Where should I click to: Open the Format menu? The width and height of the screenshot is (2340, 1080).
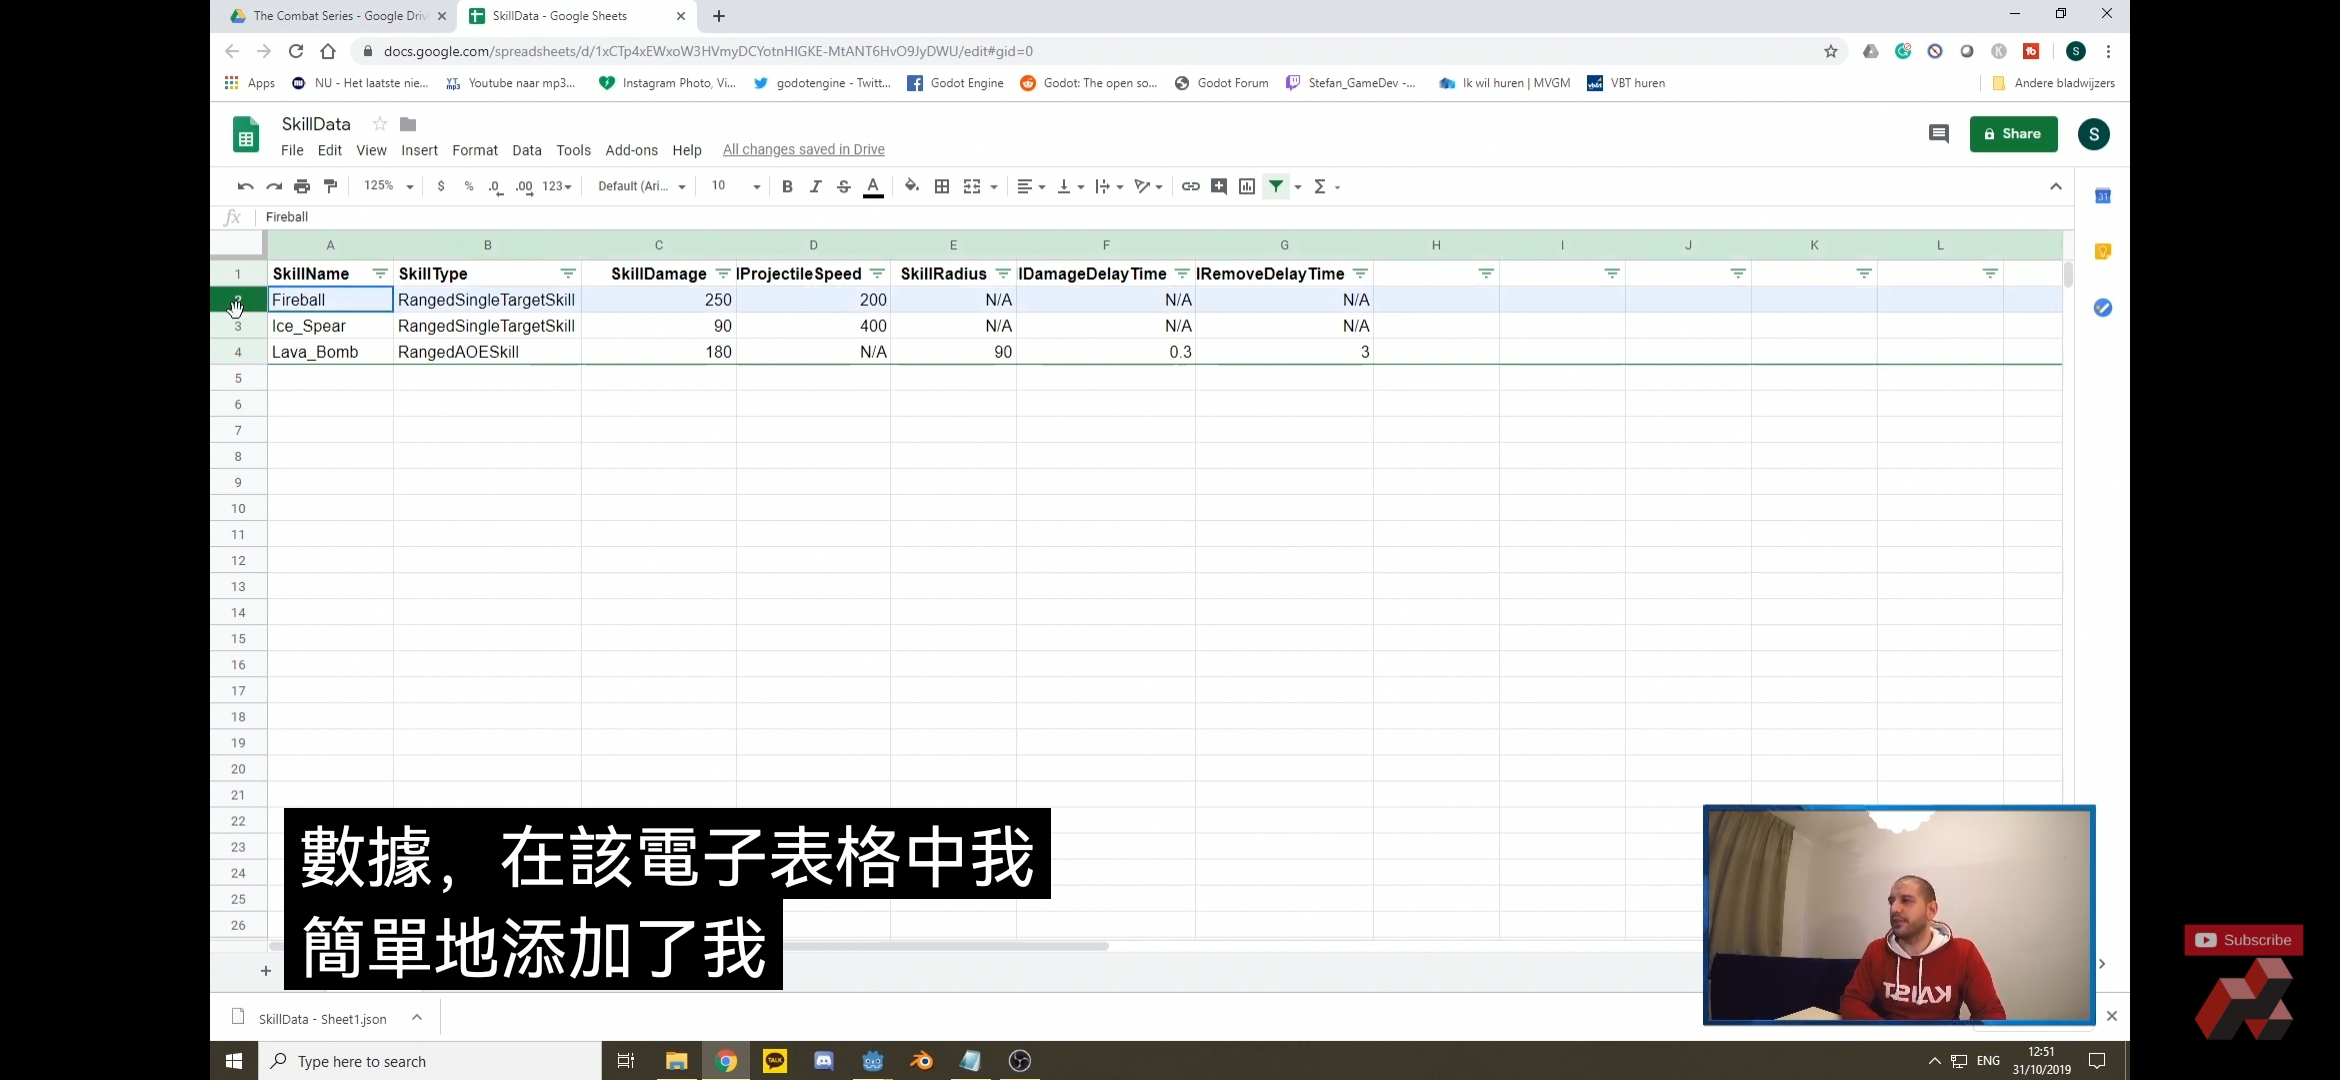[x=475, y=149]
